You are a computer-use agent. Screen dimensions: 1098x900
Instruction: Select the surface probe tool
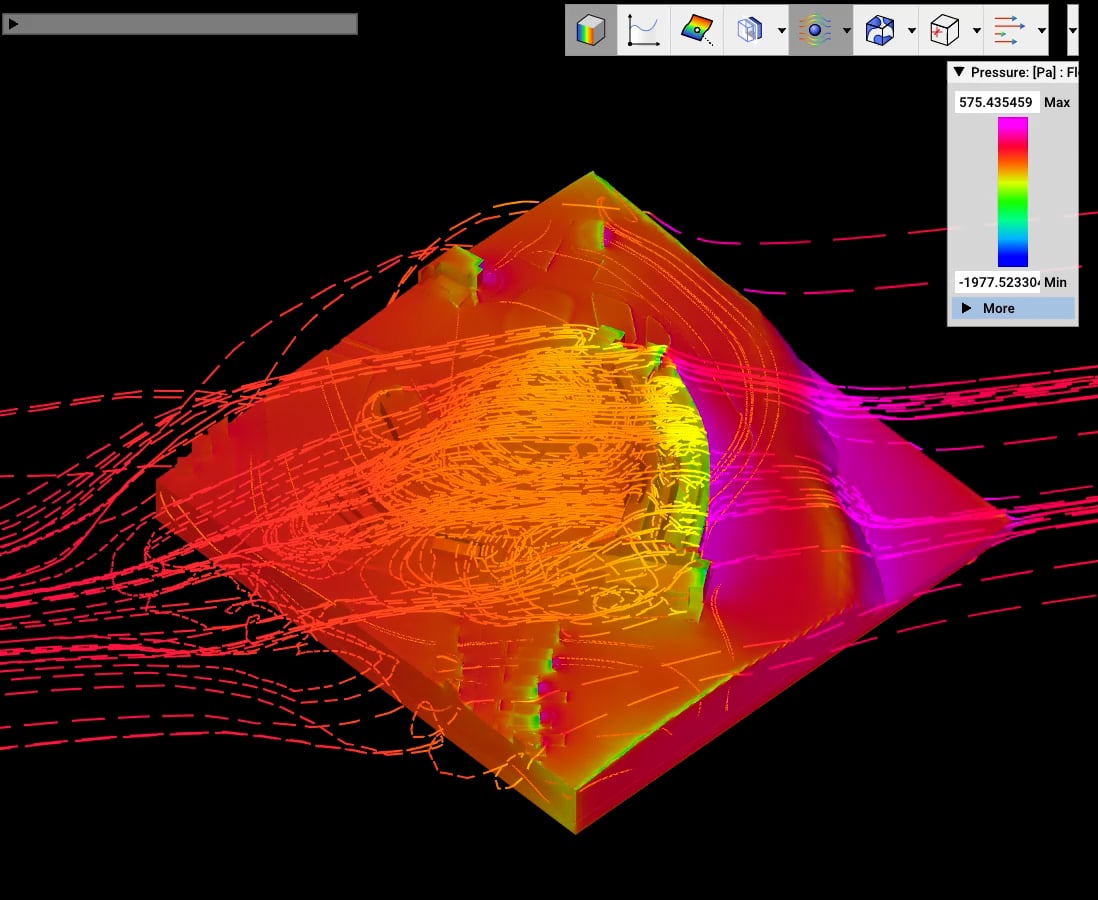698,30
